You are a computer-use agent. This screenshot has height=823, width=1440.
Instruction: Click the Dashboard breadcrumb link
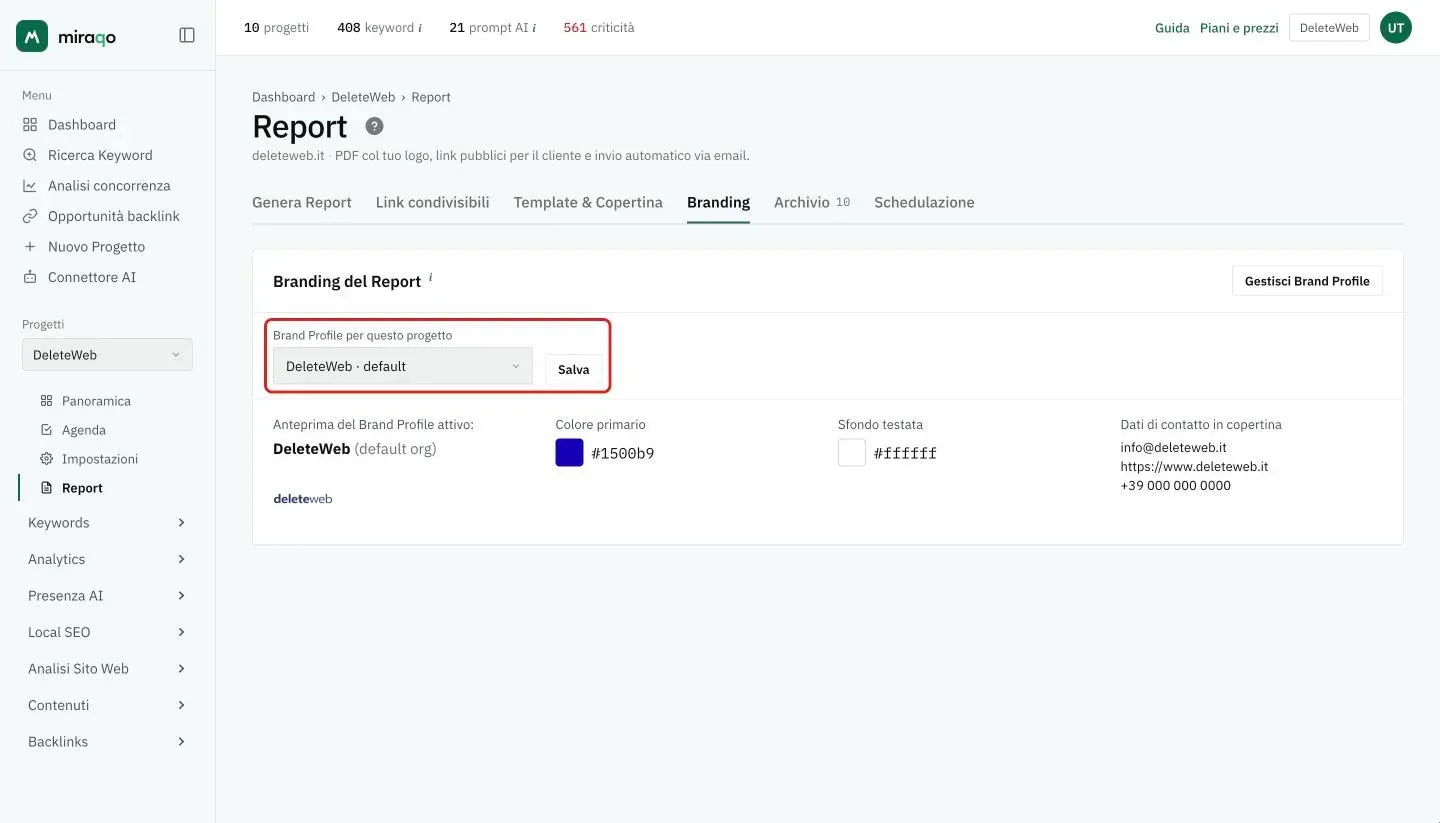coord(284,97)
